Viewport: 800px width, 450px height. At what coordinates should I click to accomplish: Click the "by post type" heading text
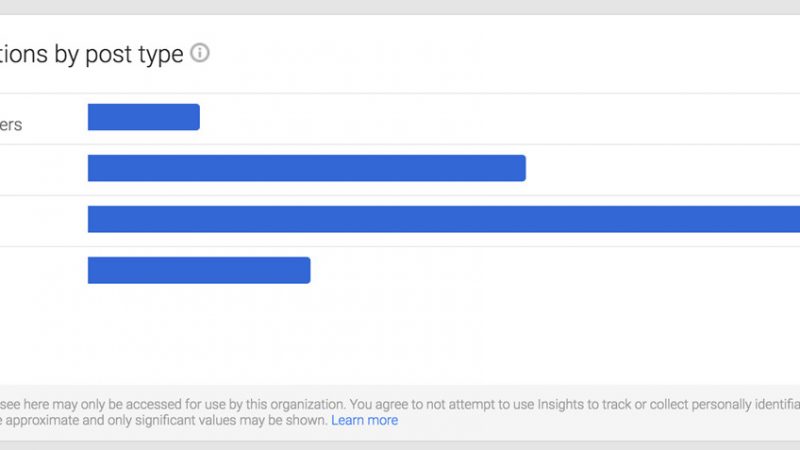(118, 55)
